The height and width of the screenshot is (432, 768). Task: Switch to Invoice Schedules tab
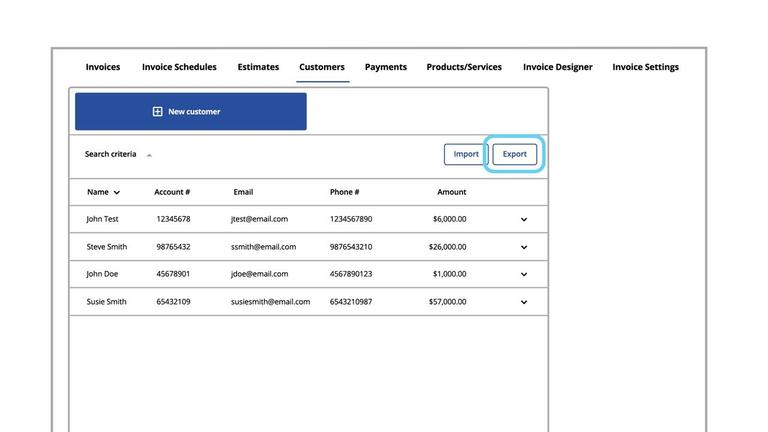[x=179, y=67]
